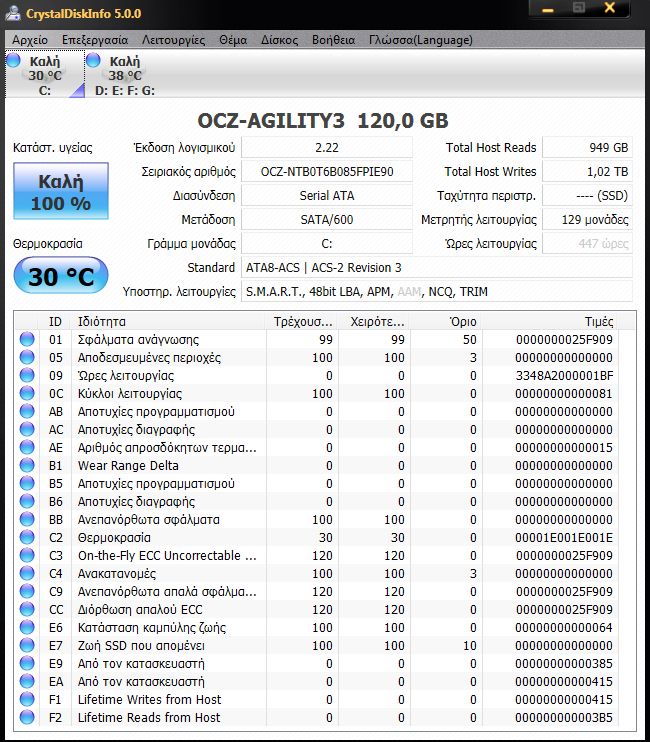
Task: Open the Γλώσσα(Language) menu
Action: click(x=421, y=40)
